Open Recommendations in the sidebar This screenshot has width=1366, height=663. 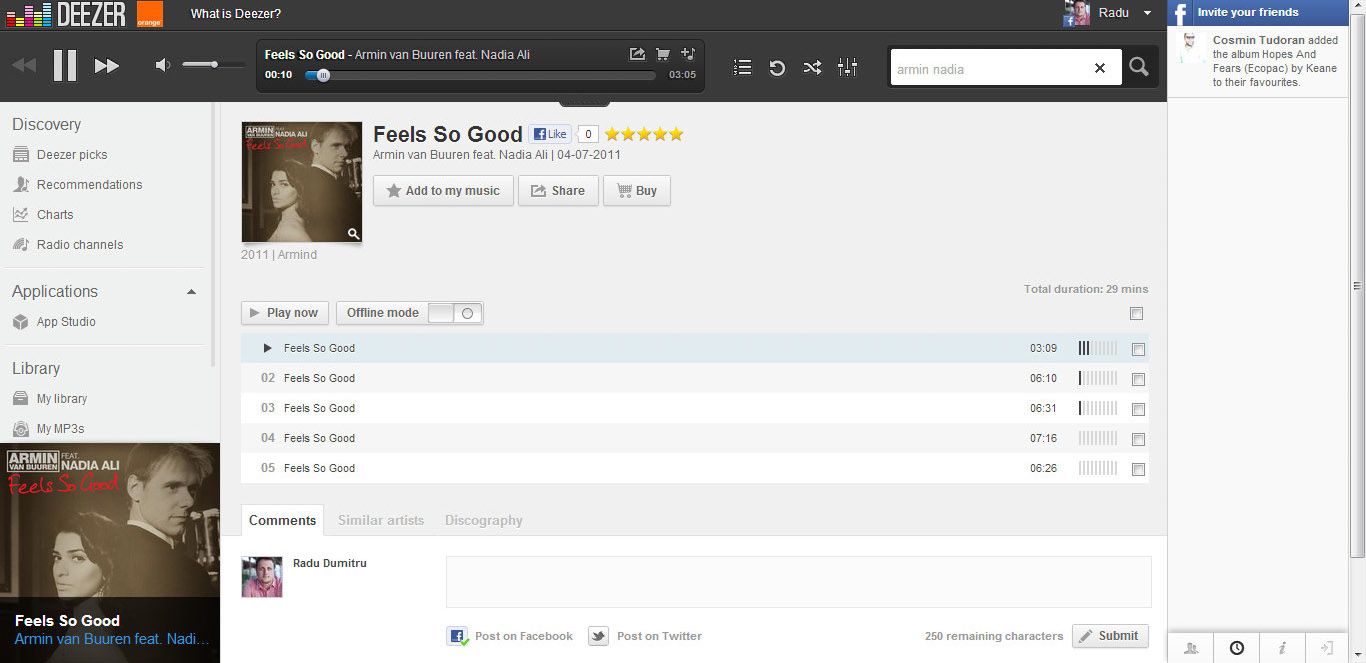(89, 185)
